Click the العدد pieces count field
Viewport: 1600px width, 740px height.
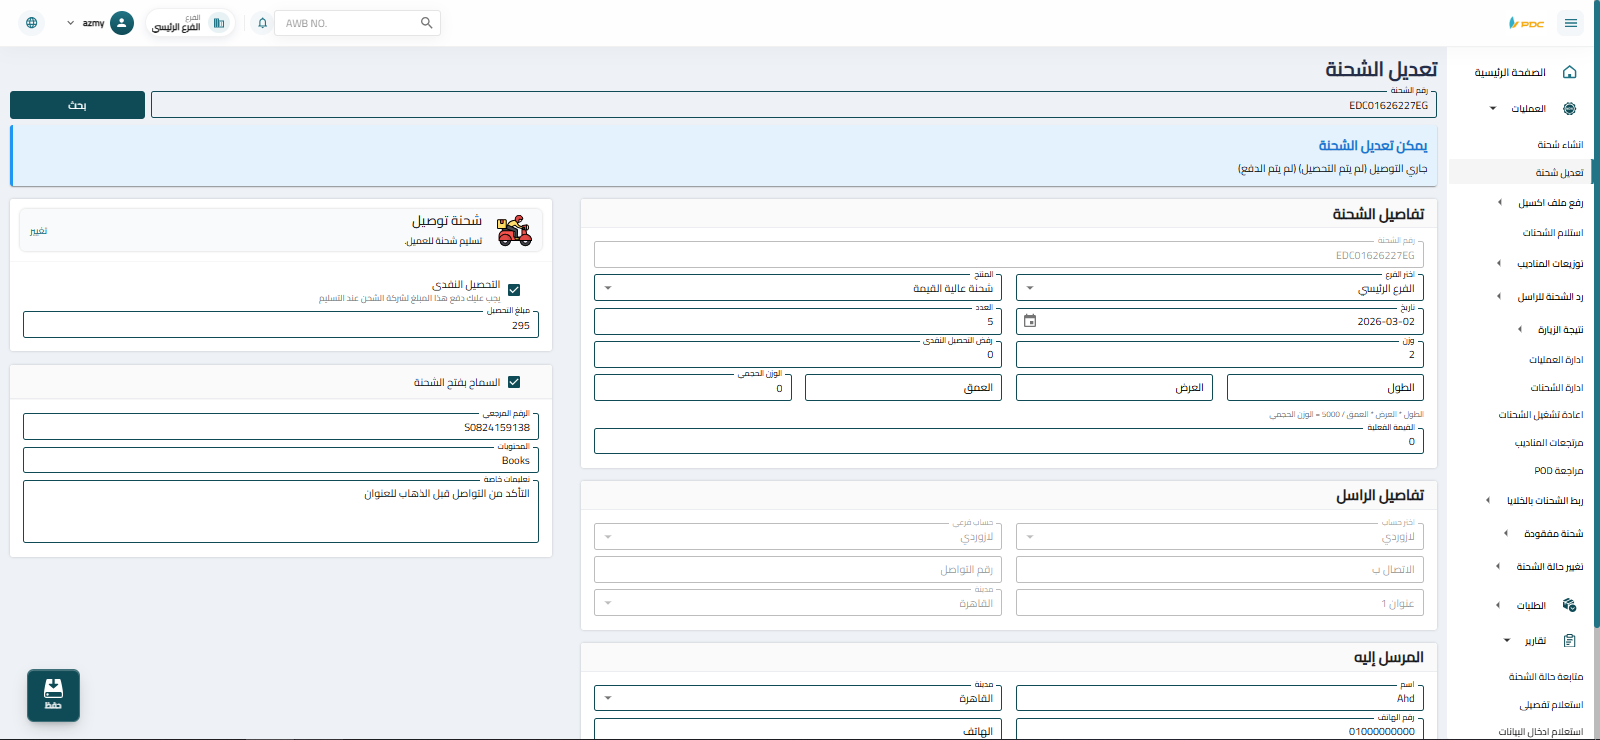(x=797, y=321)
